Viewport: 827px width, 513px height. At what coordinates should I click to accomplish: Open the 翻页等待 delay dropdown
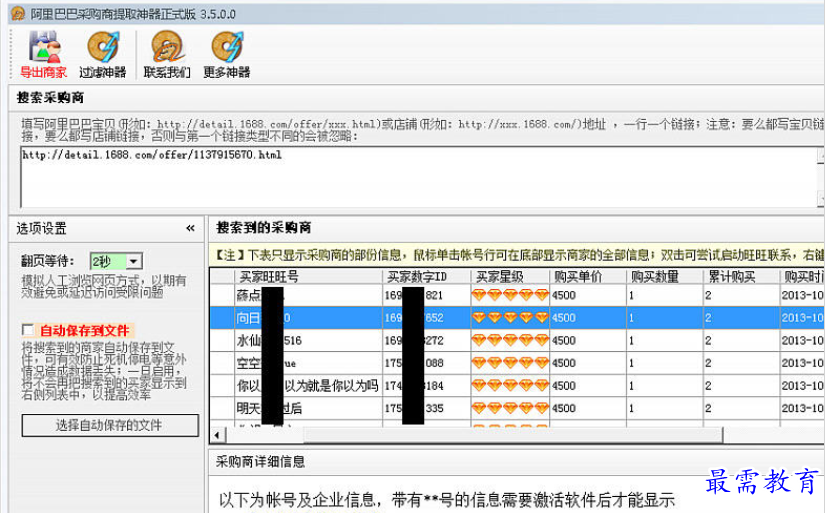coord(134,261)
